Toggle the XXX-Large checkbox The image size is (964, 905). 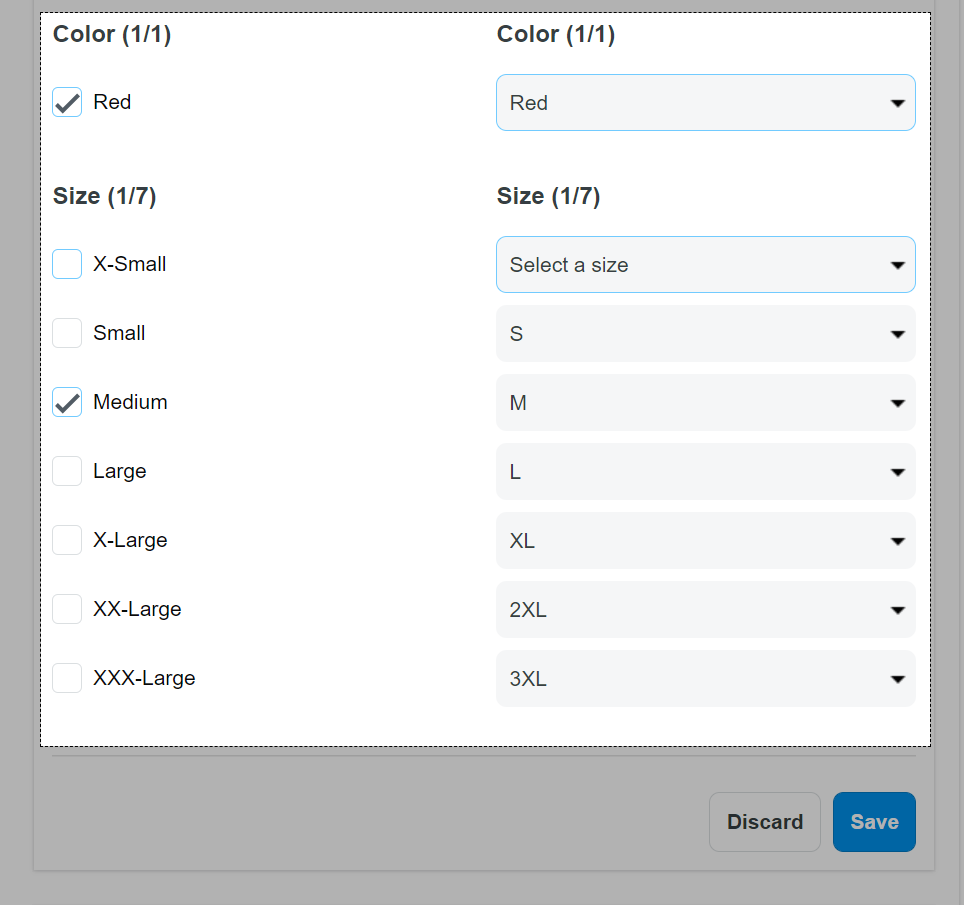tap(67, 678)
